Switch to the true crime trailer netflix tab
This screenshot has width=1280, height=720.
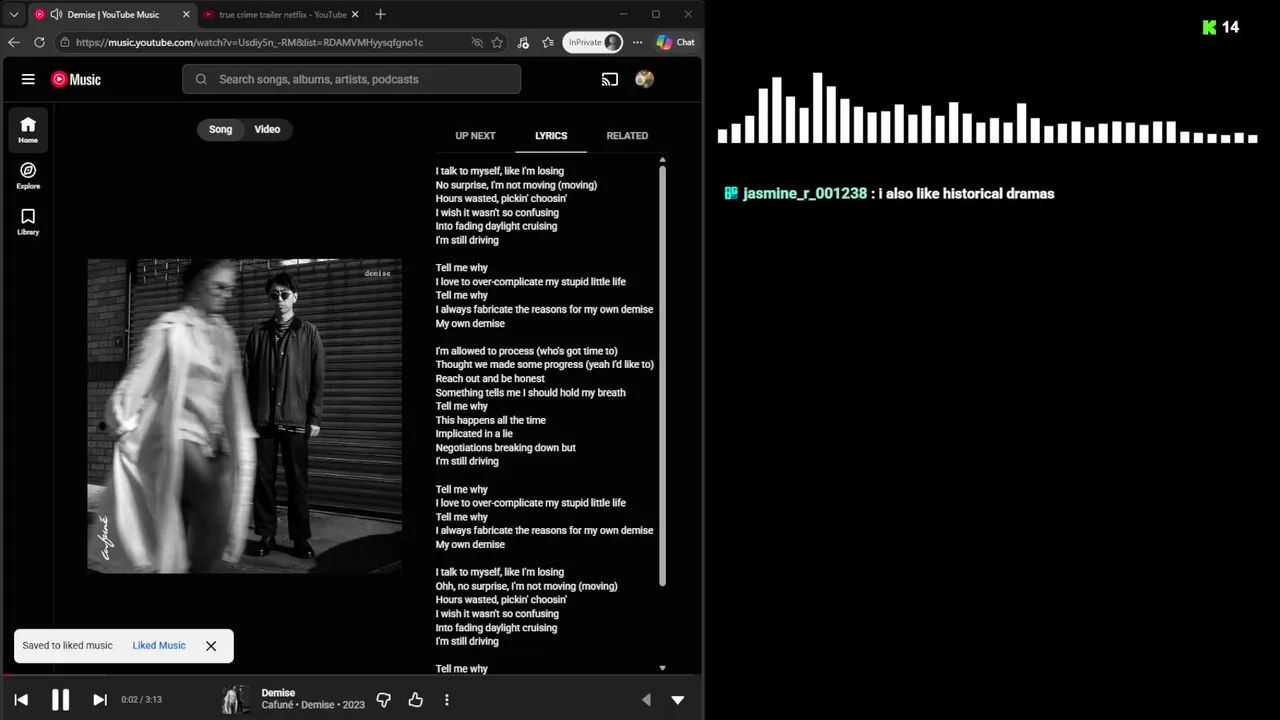(283, 14)
